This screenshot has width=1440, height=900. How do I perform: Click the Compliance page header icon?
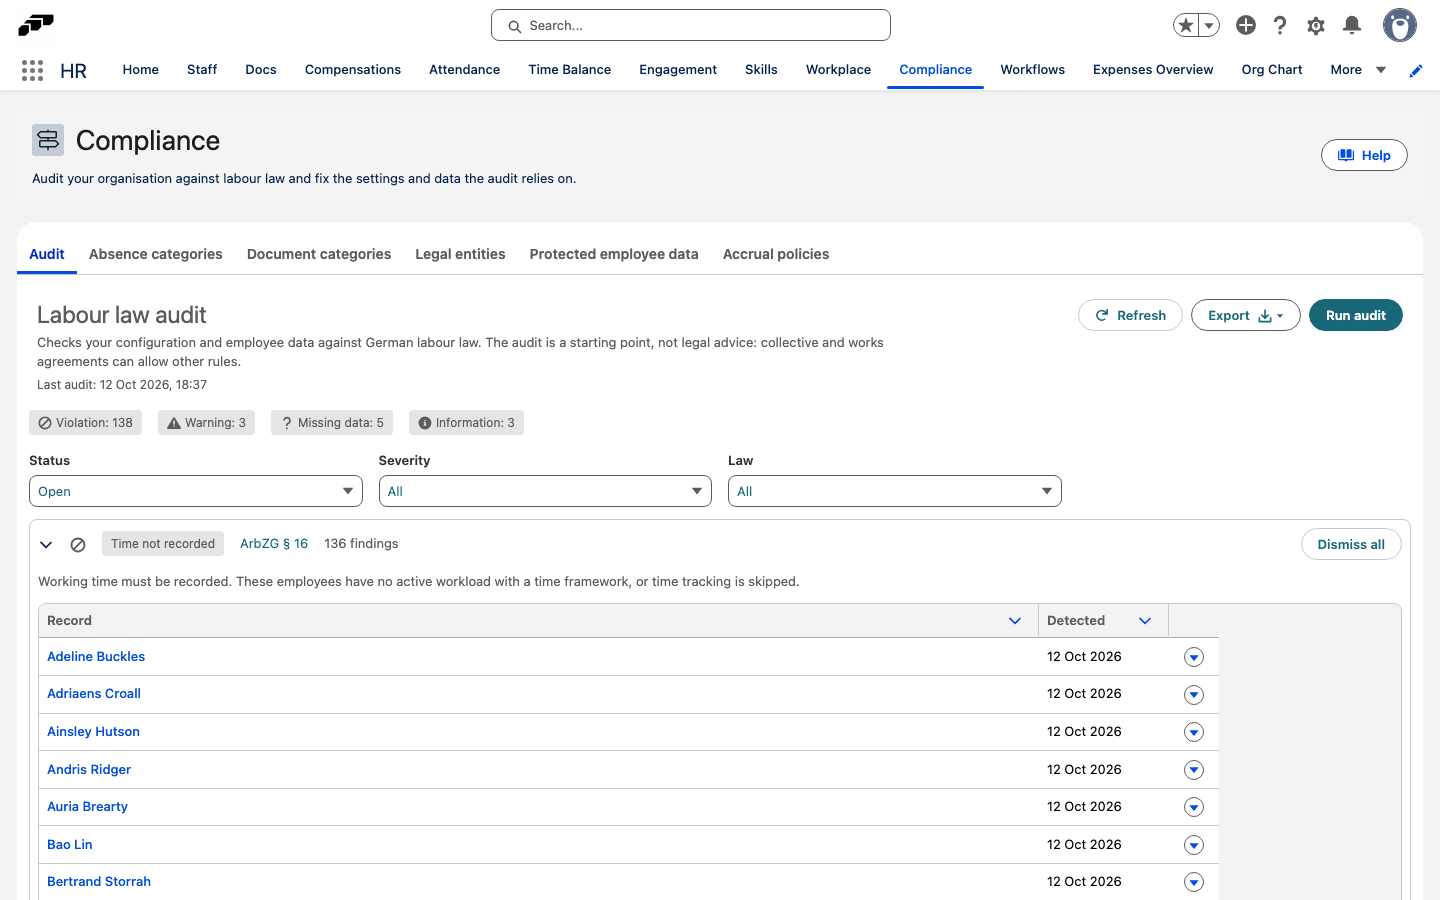[48, 140]
